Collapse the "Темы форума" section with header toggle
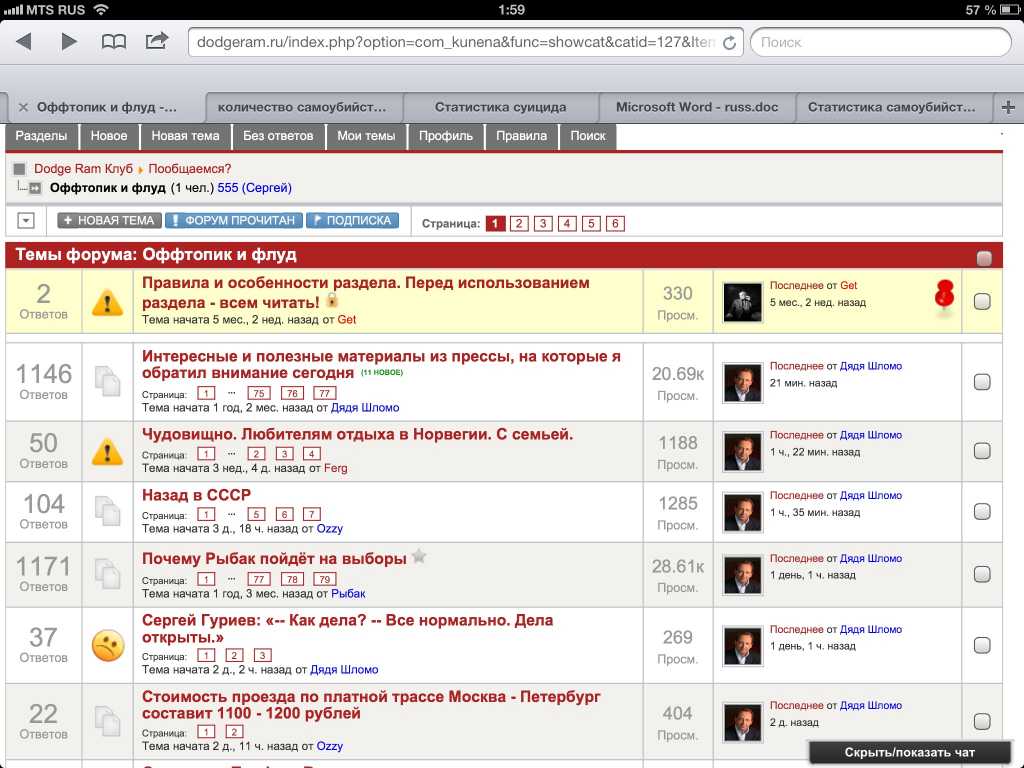The width and height of the screenshot is (1024, 768). click(x=984, y=258)
